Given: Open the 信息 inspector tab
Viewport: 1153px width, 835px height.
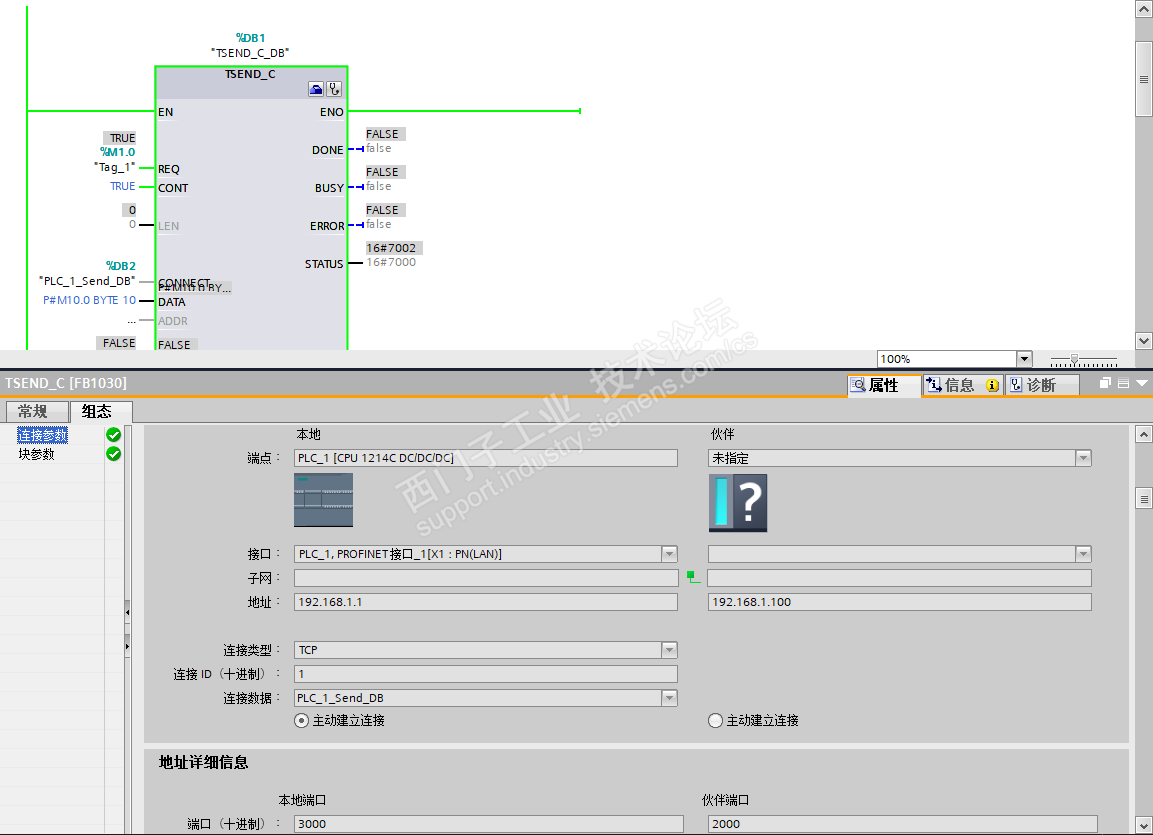Looking at the screenshot, I should (x=963, y=385).
